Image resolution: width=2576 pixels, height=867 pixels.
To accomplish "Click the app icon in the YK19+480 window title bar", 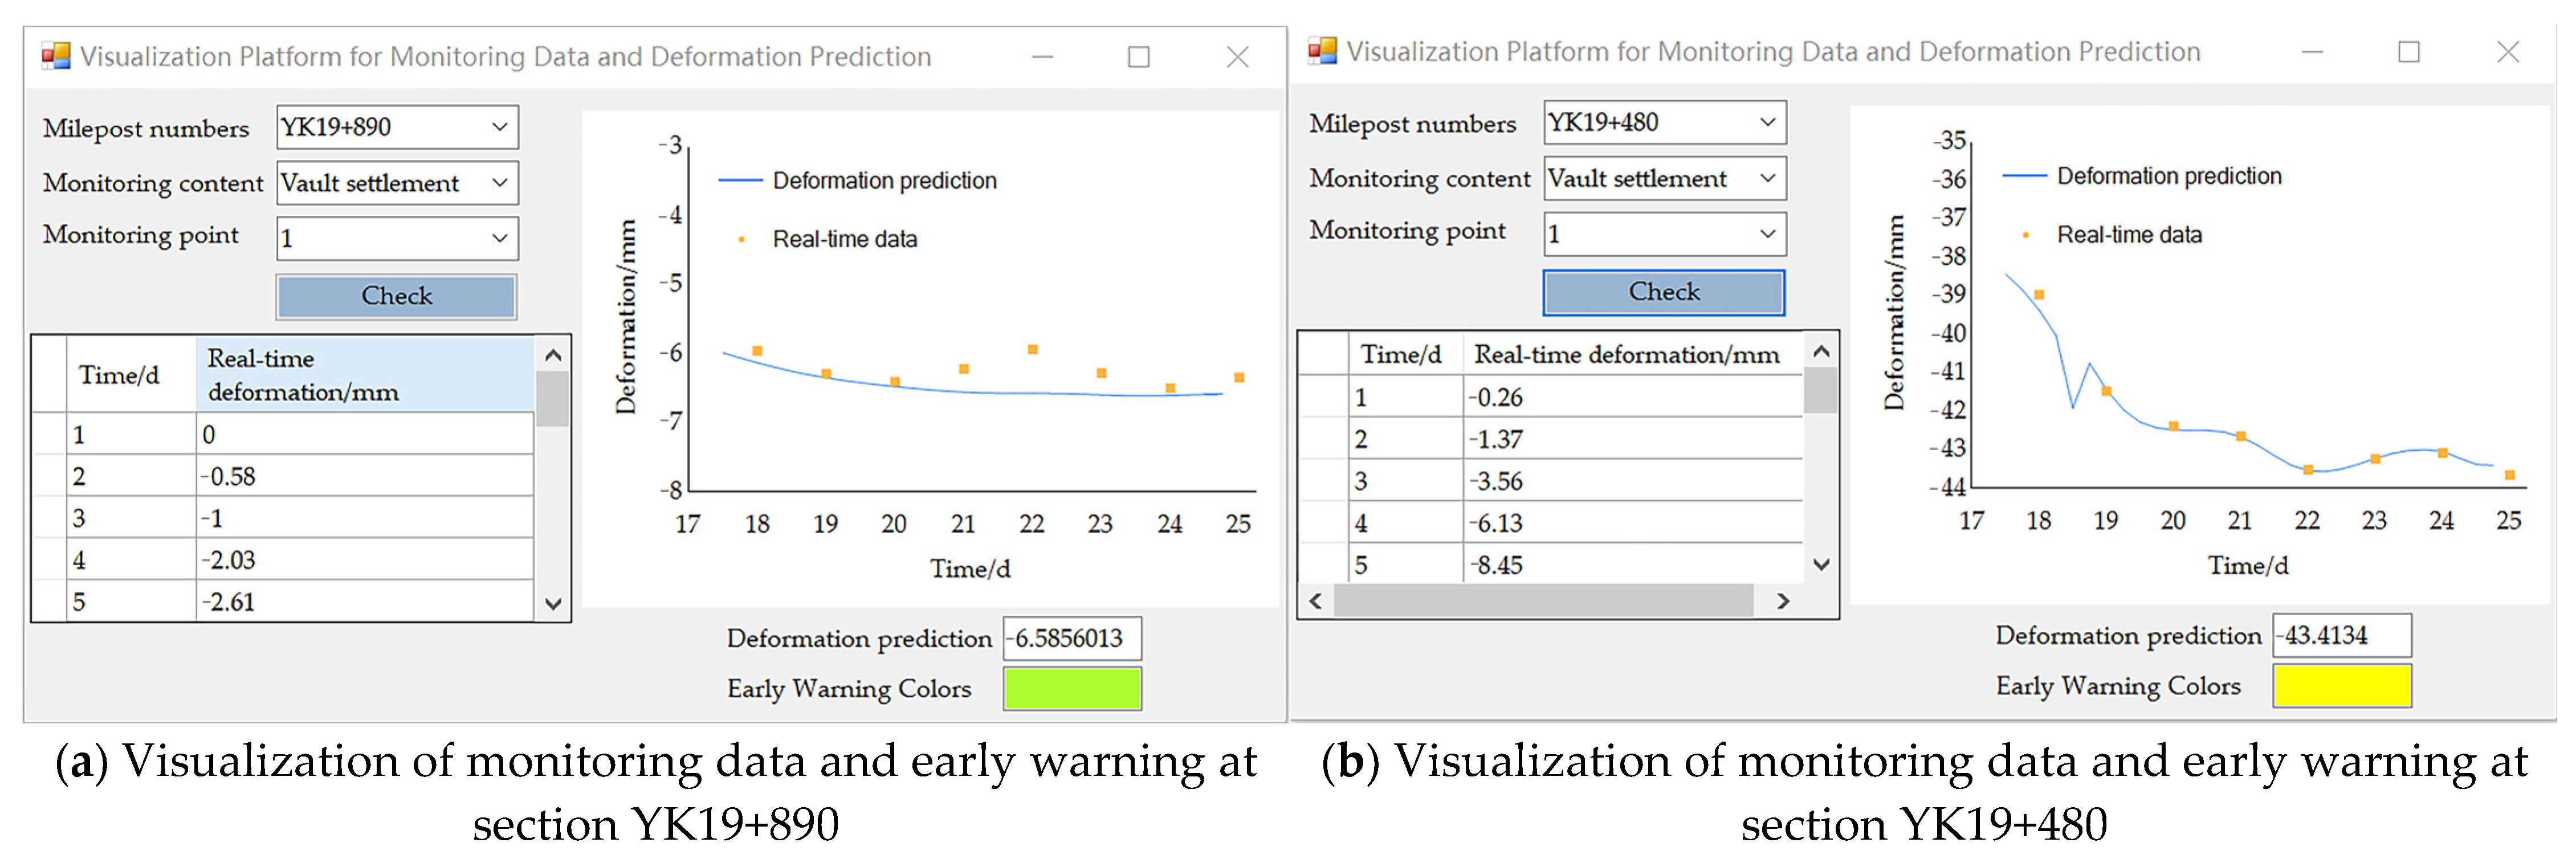I will tap(1322, 51).
